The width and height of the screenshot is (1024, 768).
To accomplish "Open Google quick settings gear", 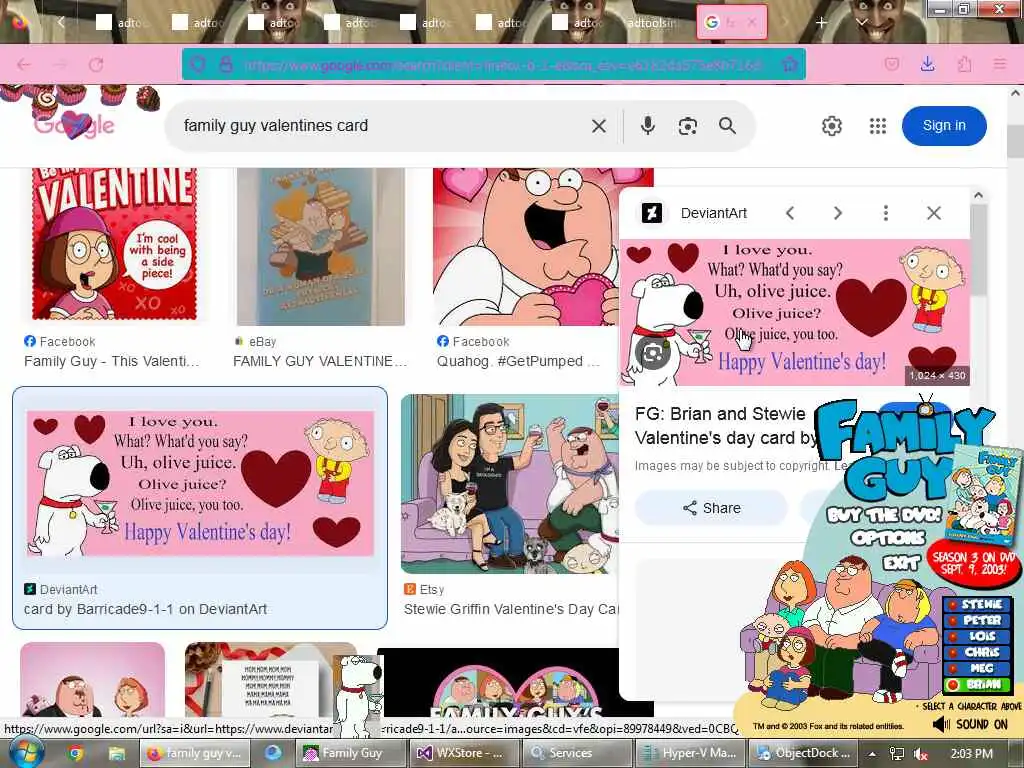I will coord(831,125).
